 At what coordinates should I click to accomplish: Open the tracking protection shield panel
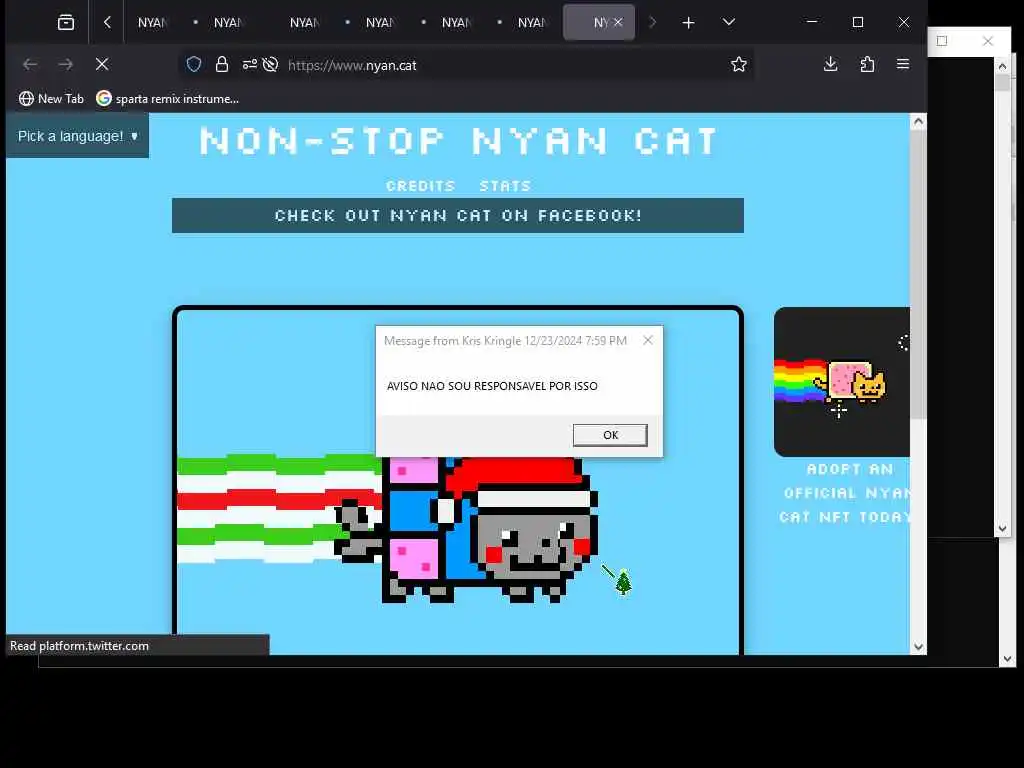[x=194, y=64]
